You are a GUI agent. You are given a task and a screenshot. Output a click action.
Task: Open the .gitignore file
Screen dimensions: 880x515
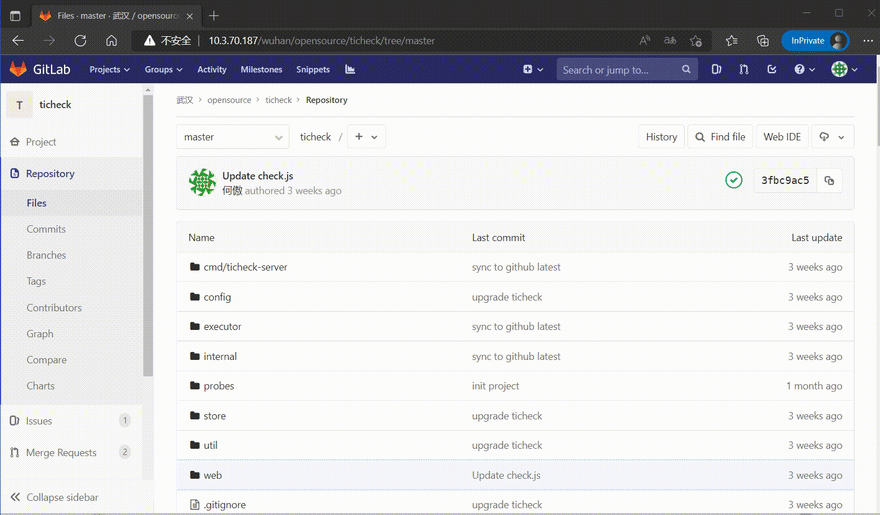(x=224, y=505)
